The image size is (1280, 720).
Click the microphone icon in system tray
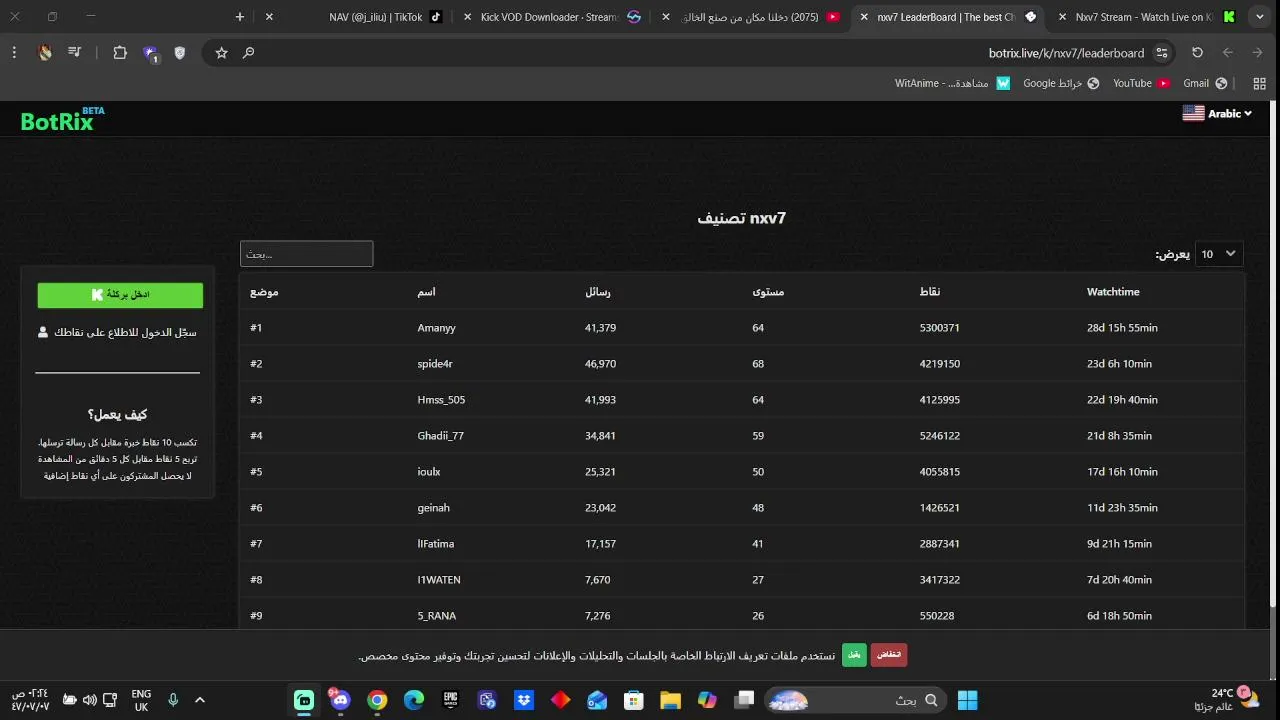coord(173,700)
